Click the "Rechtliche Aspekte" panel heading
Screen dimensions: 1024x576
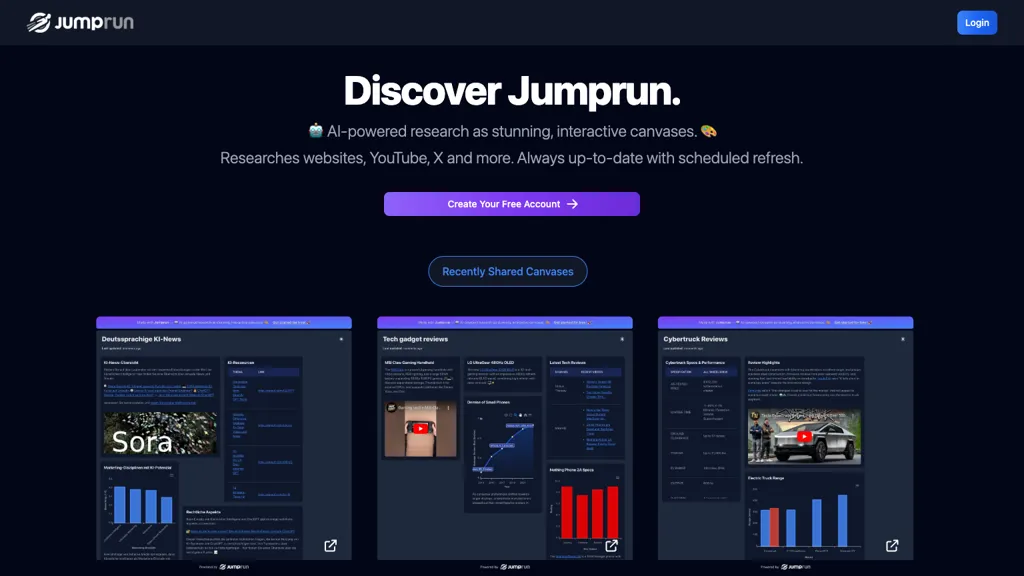coord(203,512)
